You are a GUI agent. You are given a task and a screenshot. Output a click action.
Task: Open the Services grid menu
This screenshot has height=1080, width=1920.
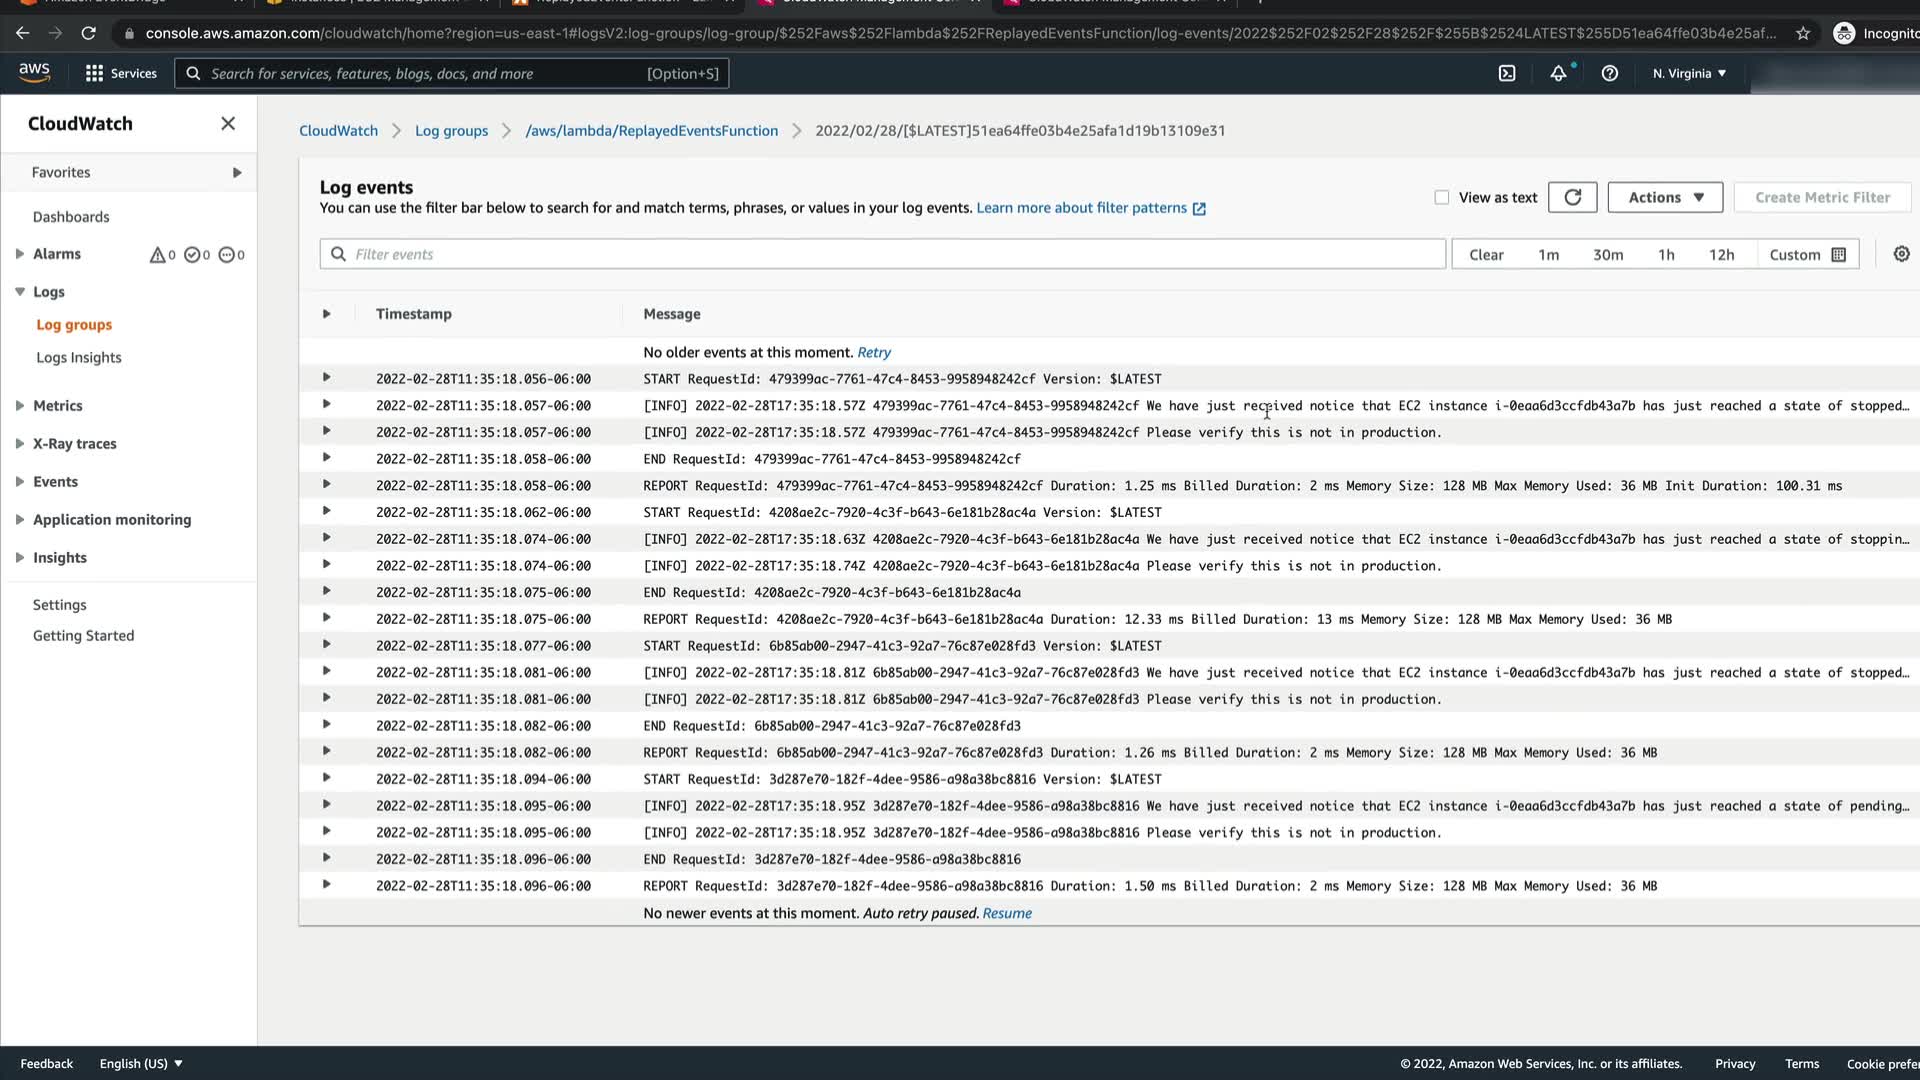121,73
